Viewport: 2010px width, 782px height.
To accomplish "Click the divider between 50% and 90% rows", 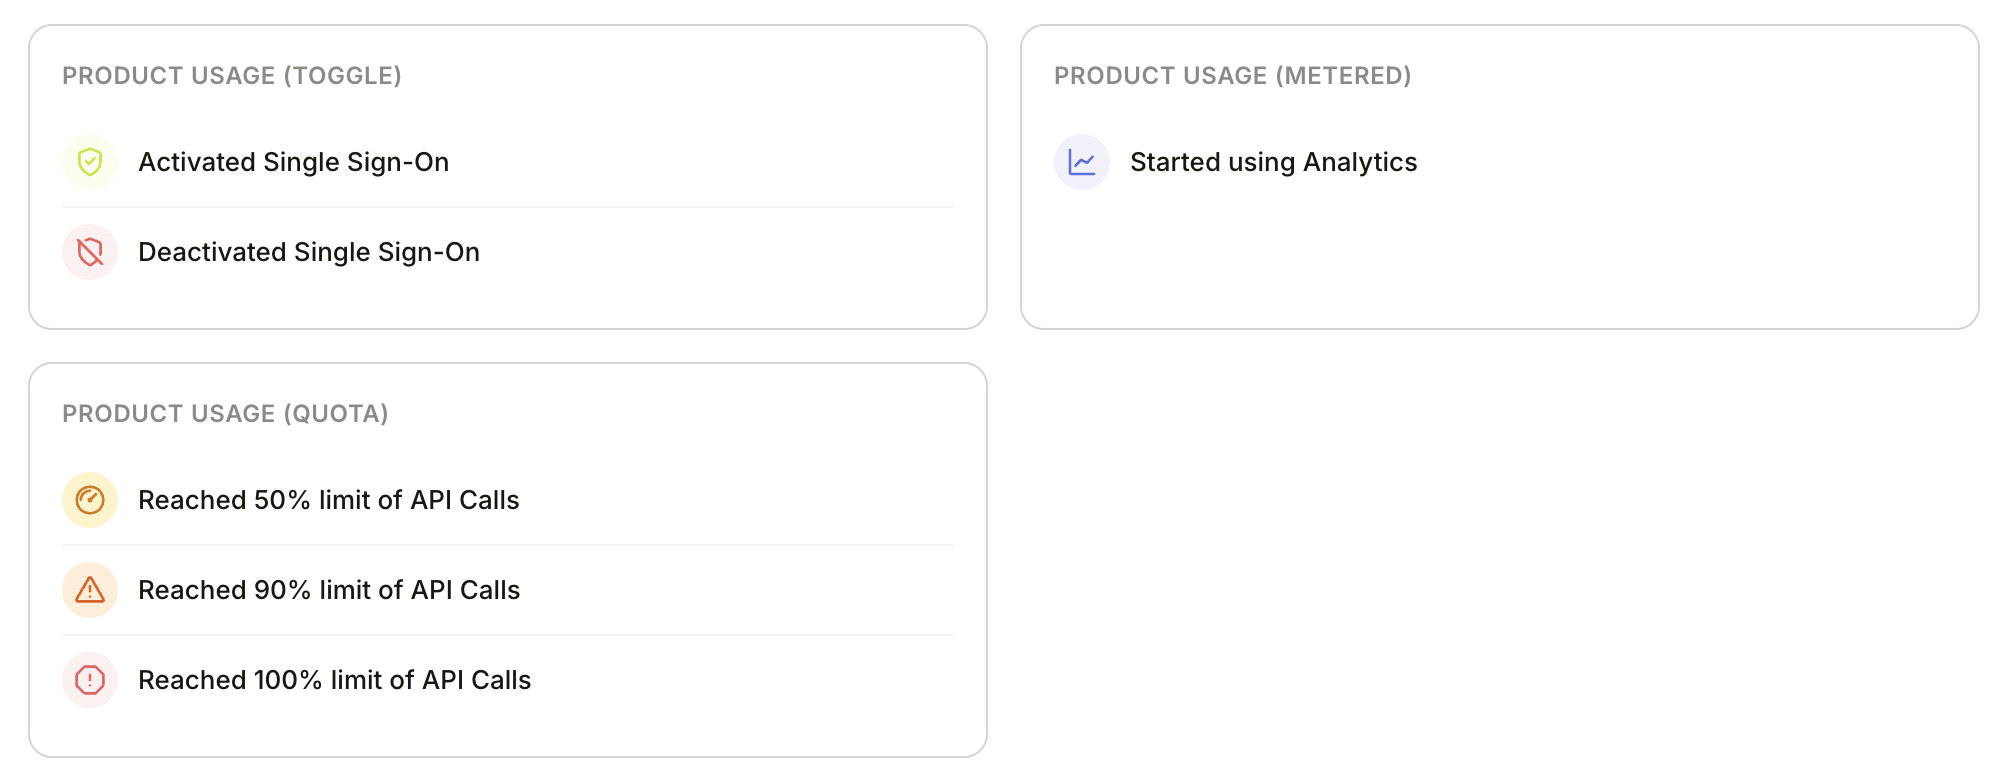I will tap(508, 545).
